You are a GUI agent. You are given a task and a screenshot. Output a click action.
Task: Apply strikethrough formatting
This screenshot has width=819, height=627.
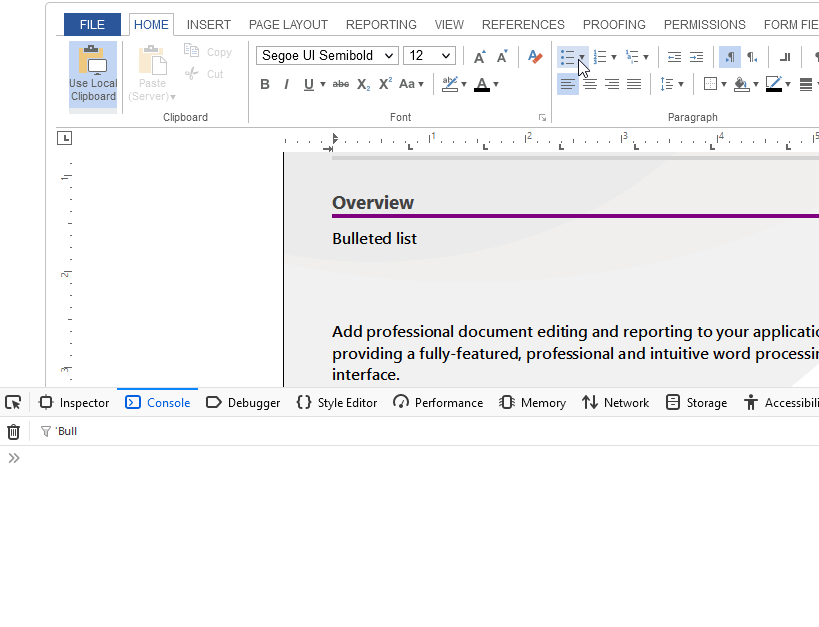[341, 85]
